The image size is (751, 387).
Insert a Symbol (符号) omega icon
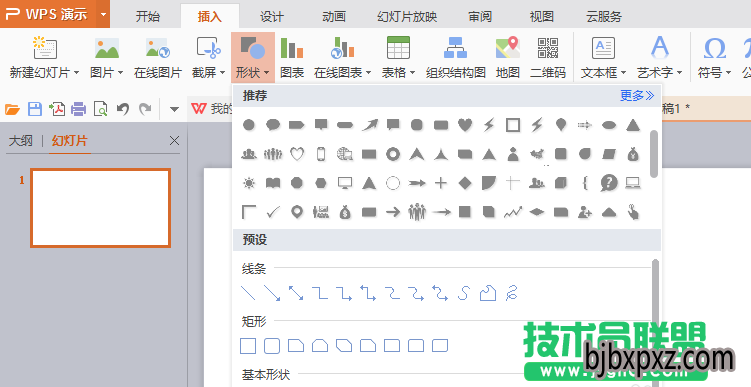tap(714, 48)
